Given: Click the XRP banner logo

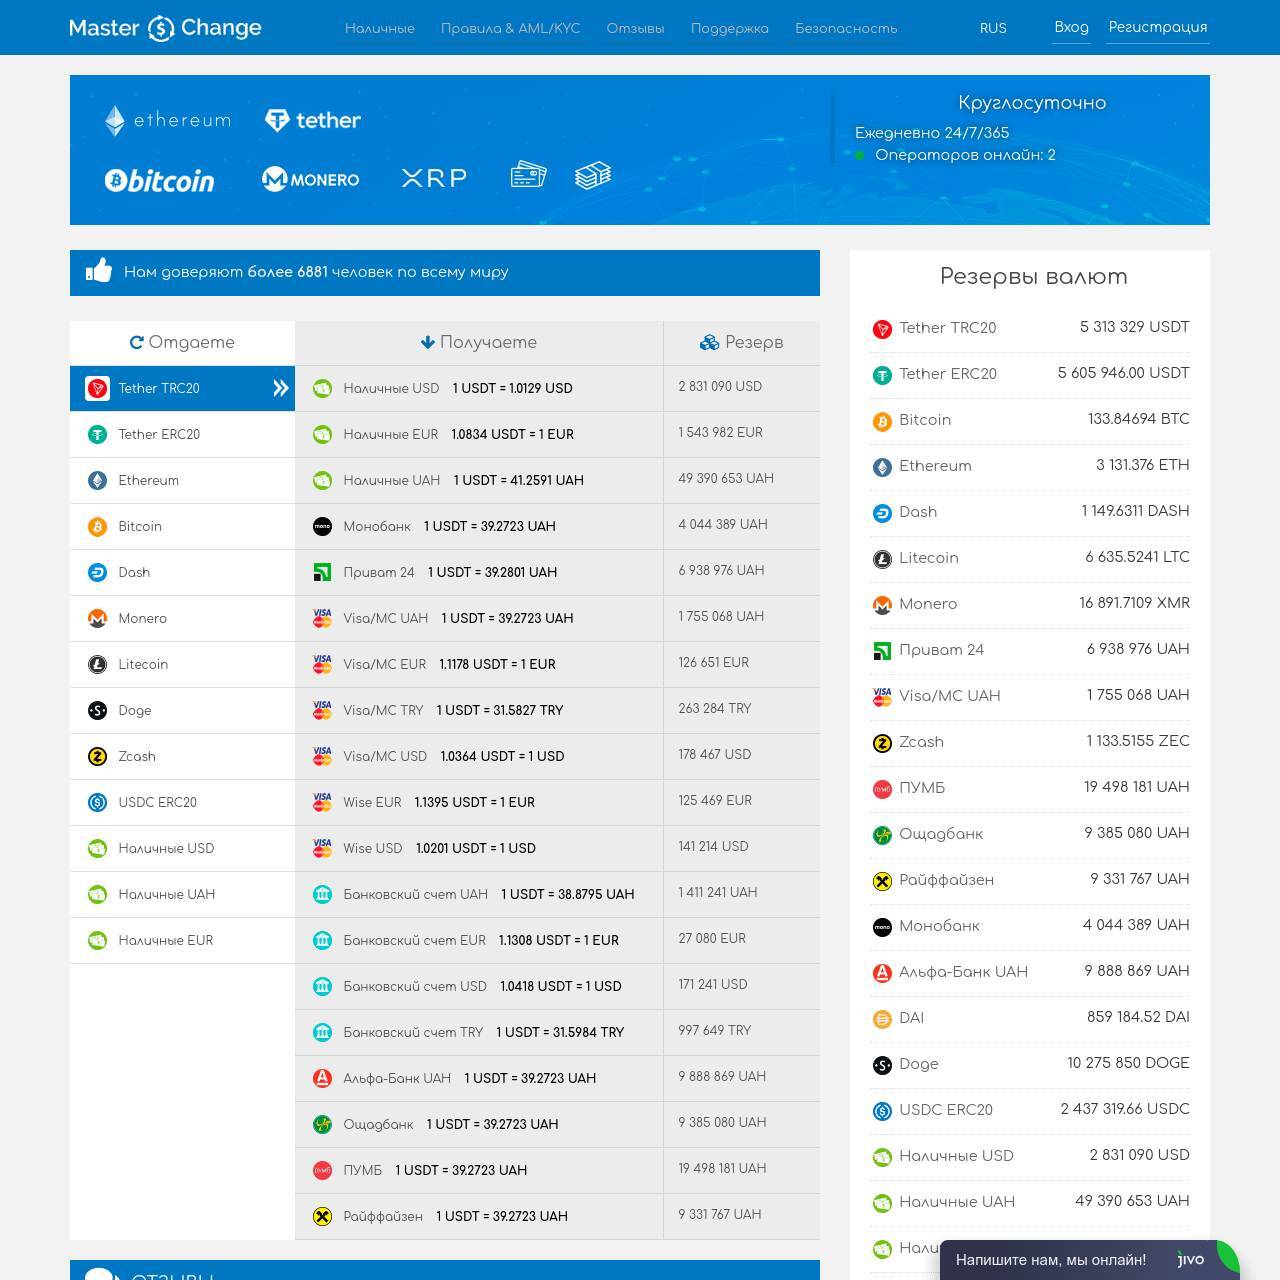Looking at the screenshot, I should coord(434,178).
